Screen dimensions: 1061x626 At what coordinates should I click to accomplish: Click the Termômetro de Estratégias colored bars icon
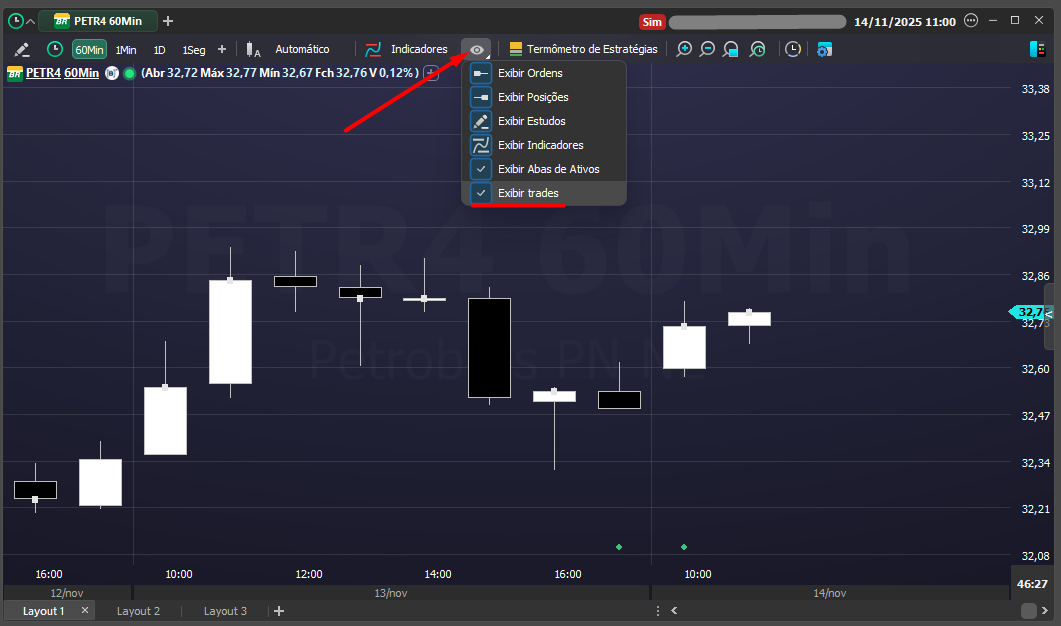[x=516, y=49]
